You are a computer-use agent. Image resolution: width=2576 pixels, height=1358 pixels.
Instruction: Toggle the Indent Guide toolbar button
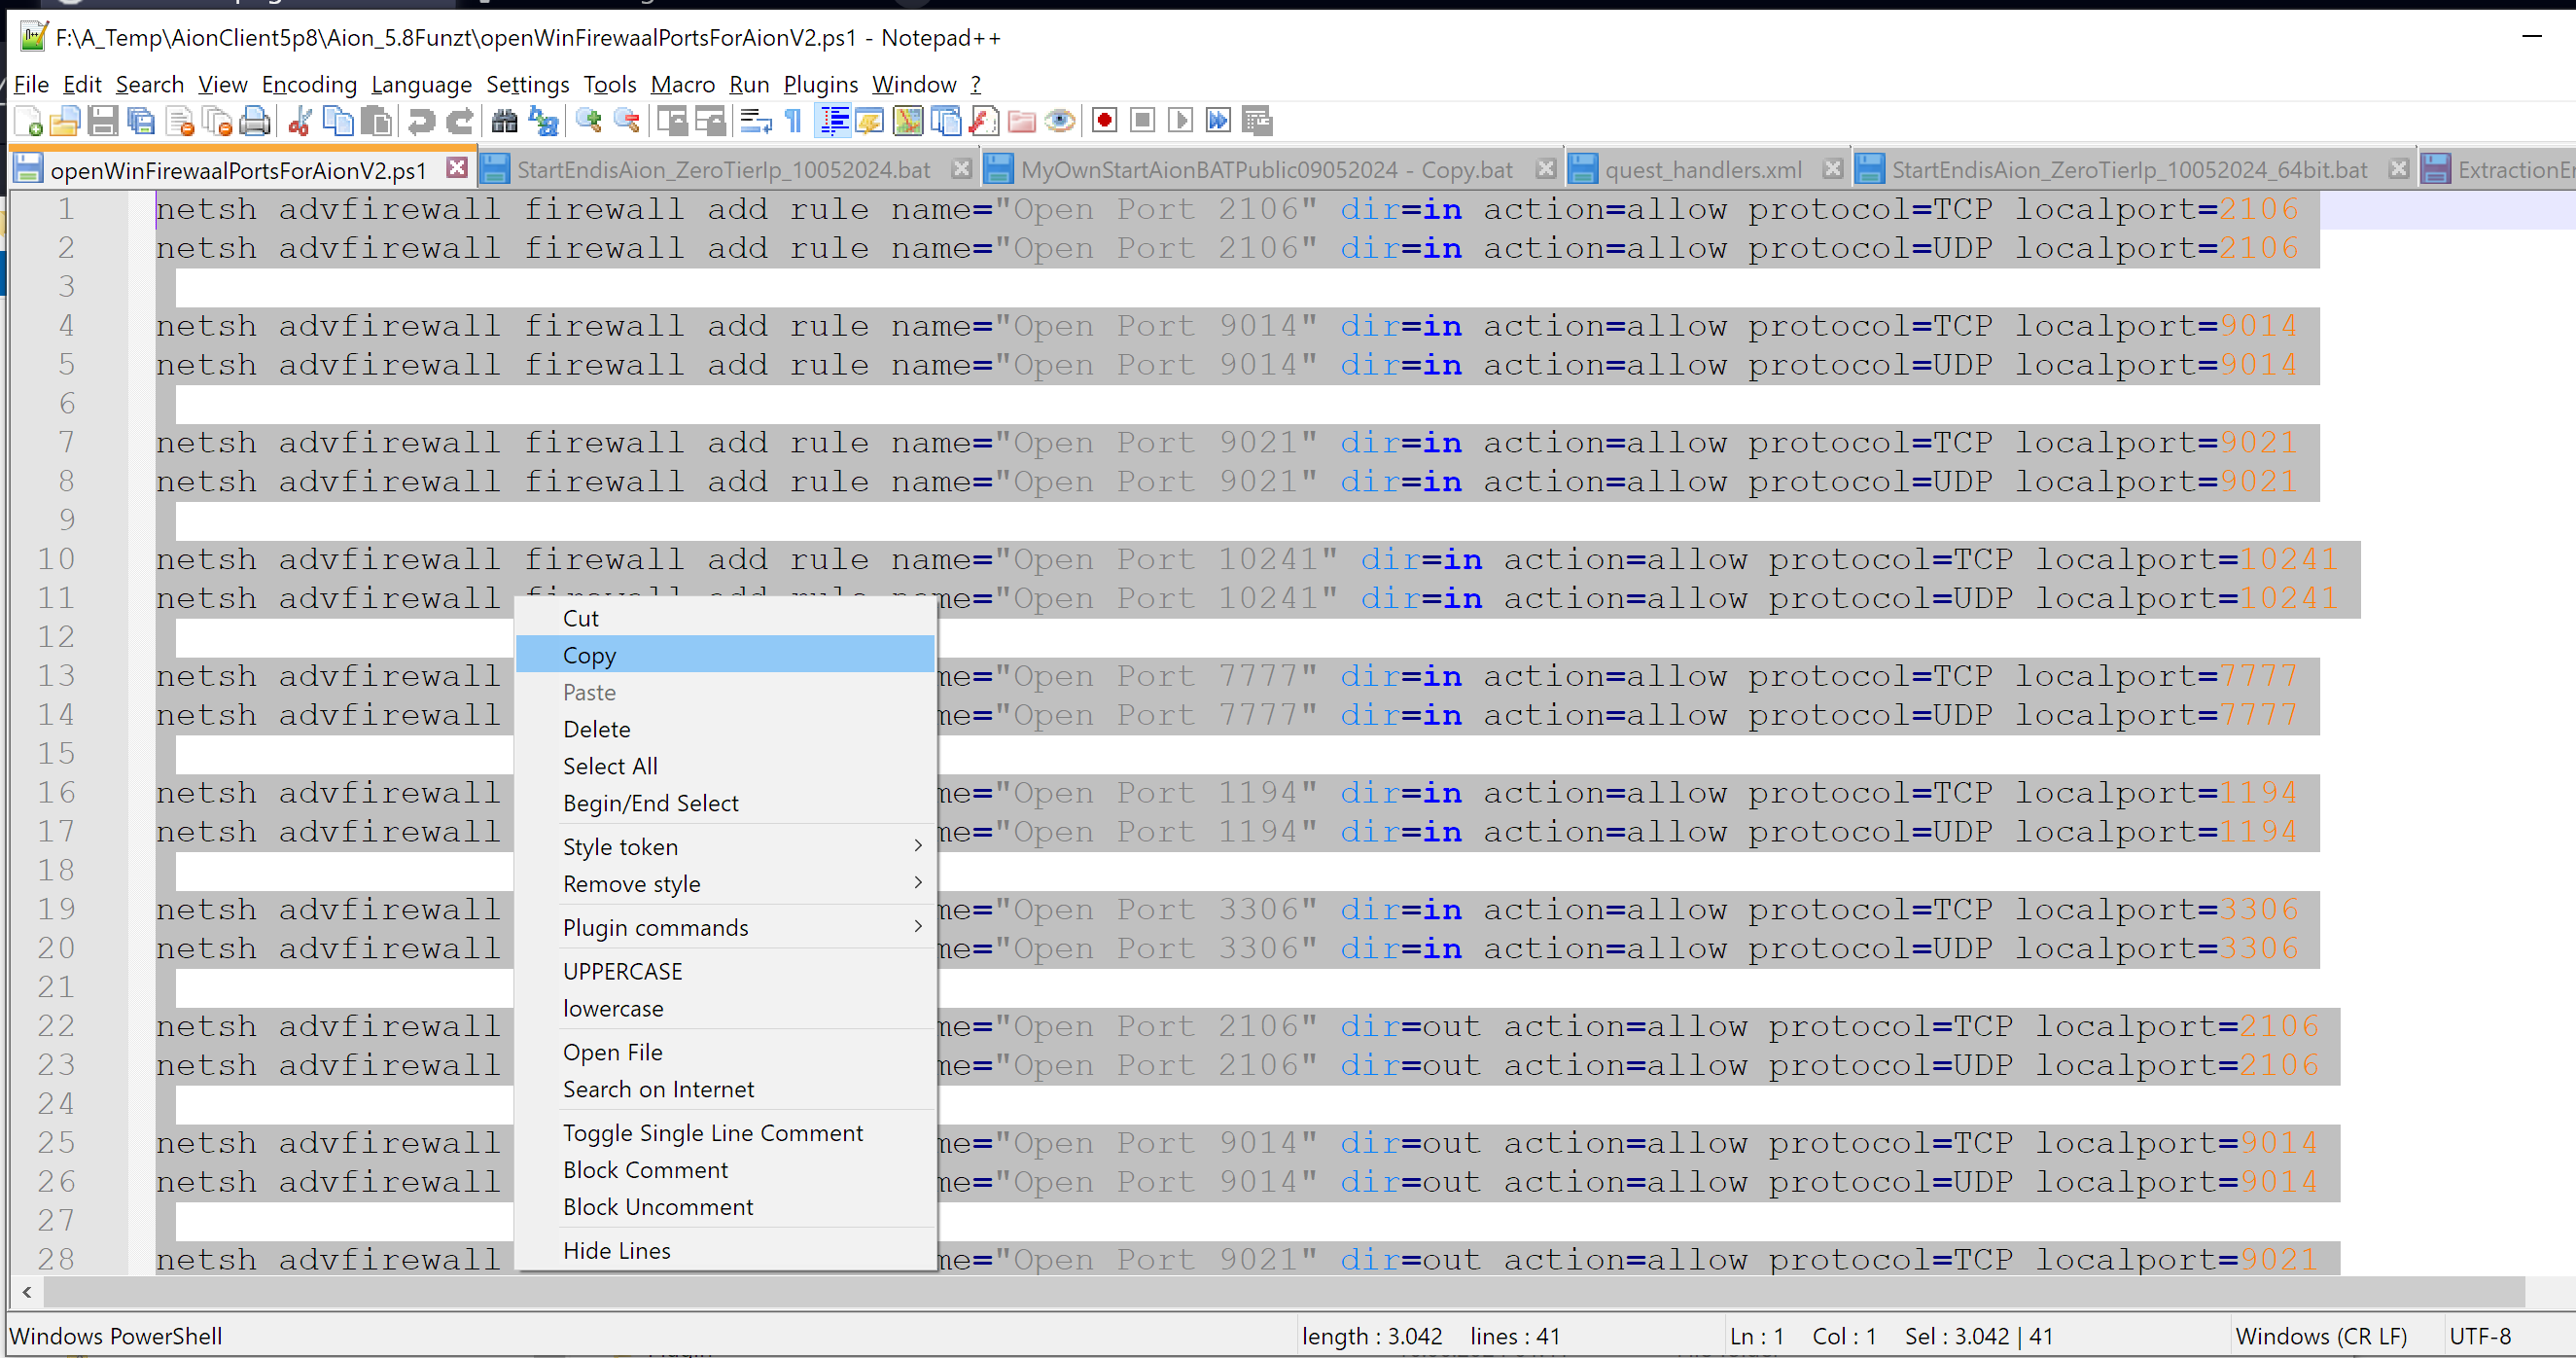[833, 121]
